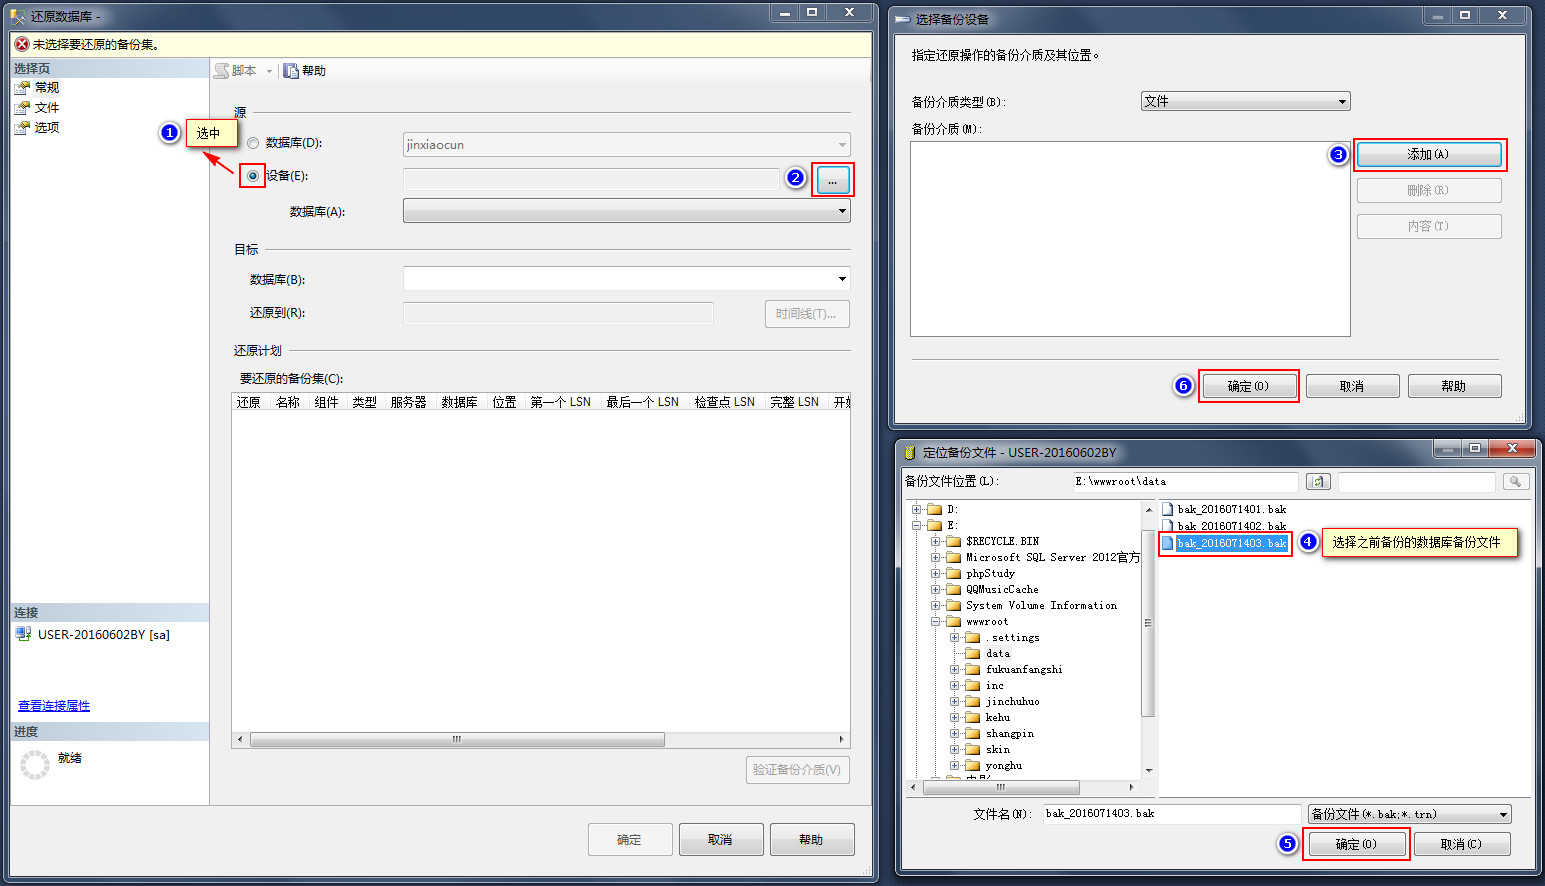This screenshot has height=886, width=1545.
Task: Click 确定(O) in 选择备份设备 dialog
Action: coord(1248,386)
